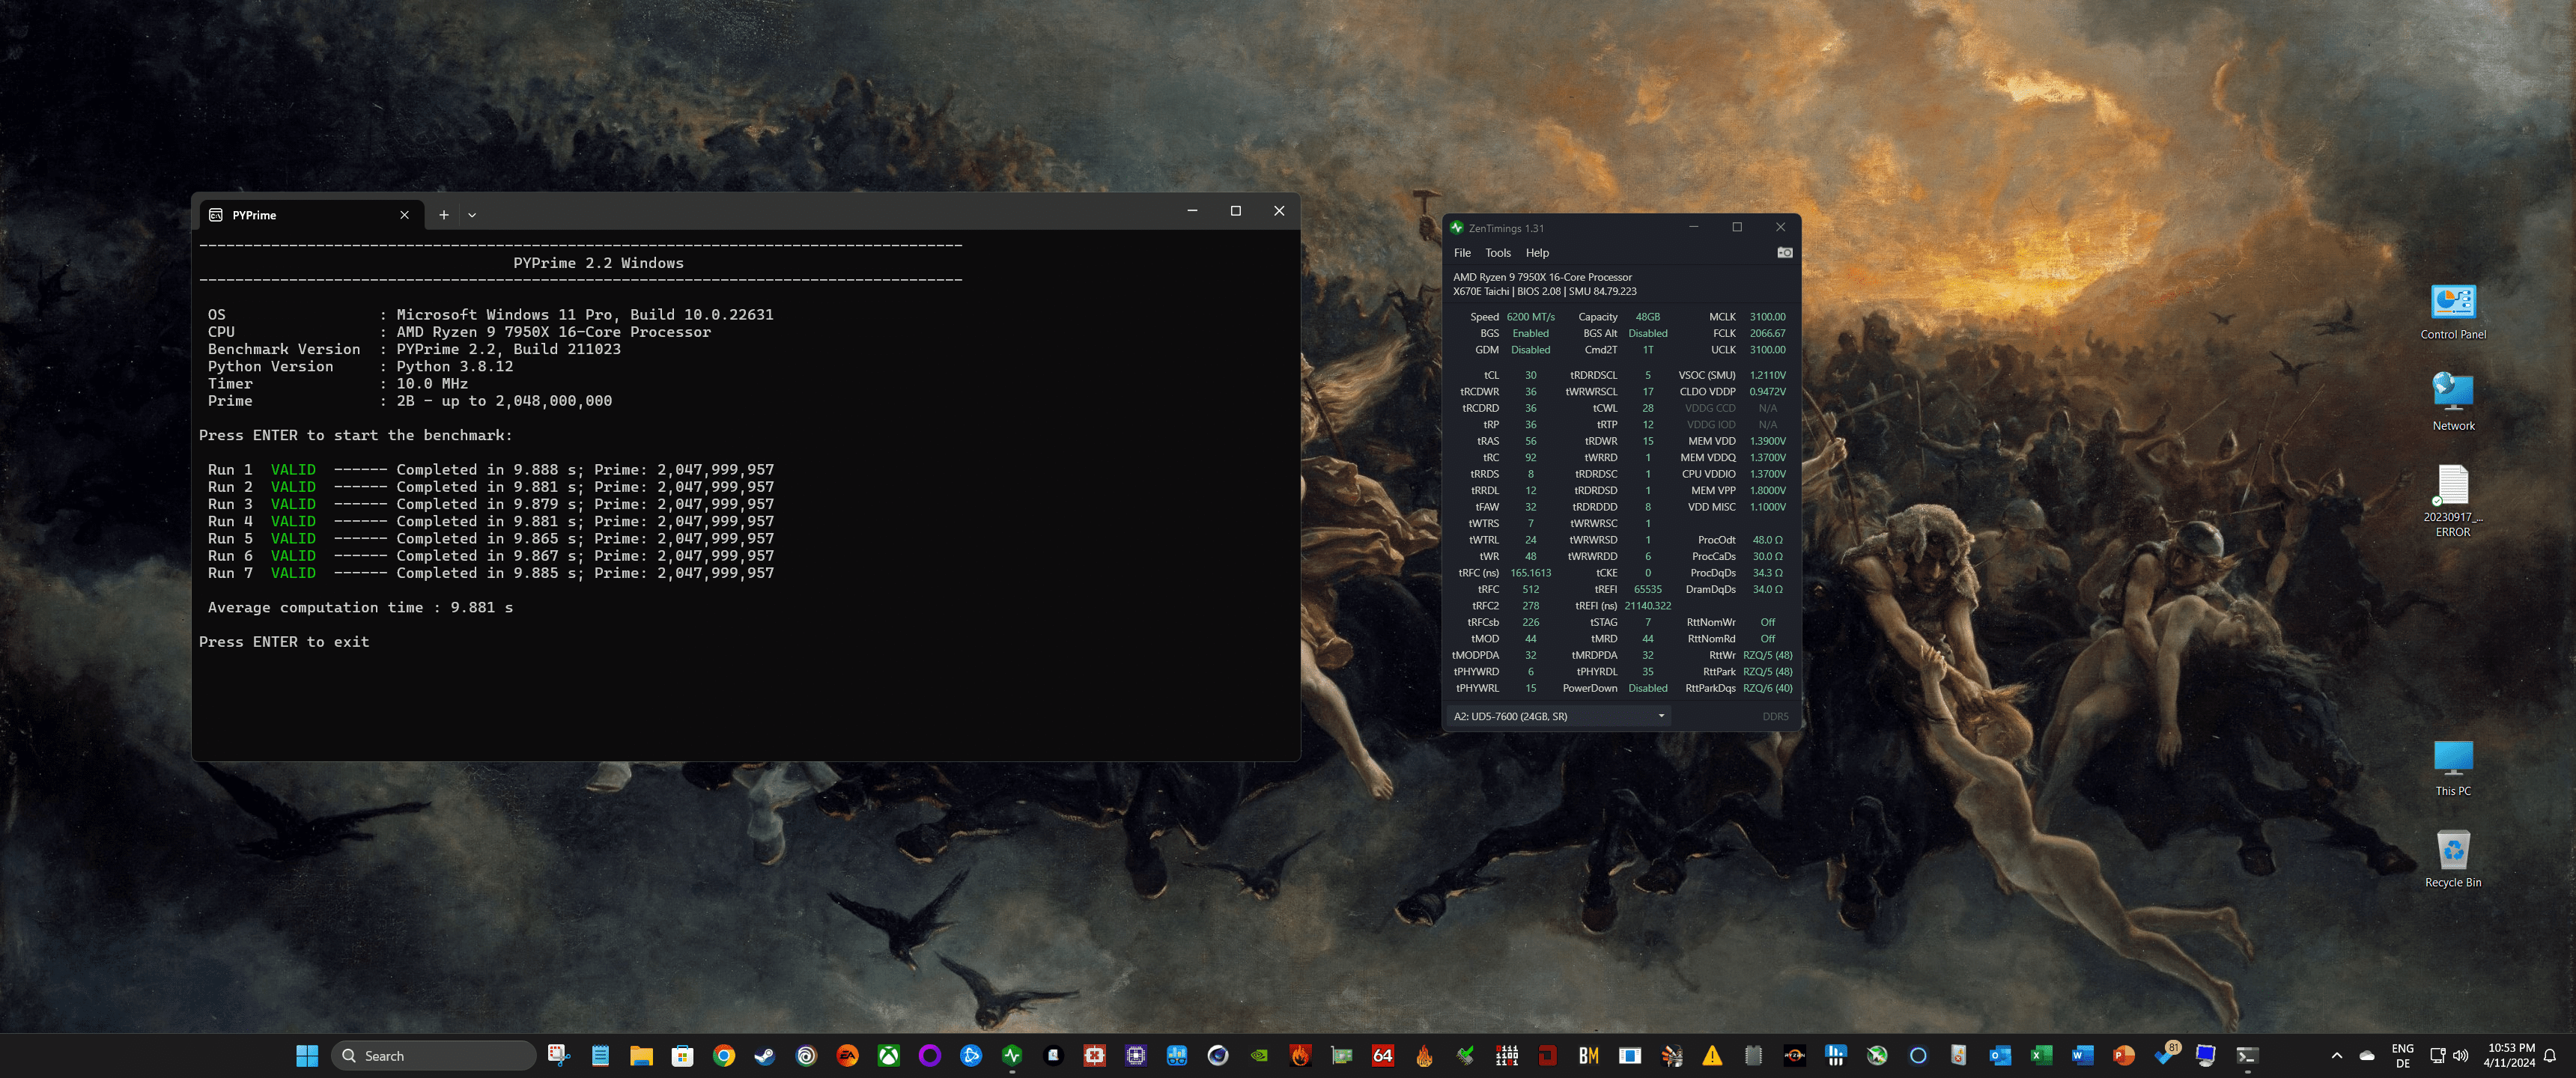Viewport: 2576px width, 1078px height.
Task: Open the BM app from taskbar
Action: (x=1589, y=1055)
